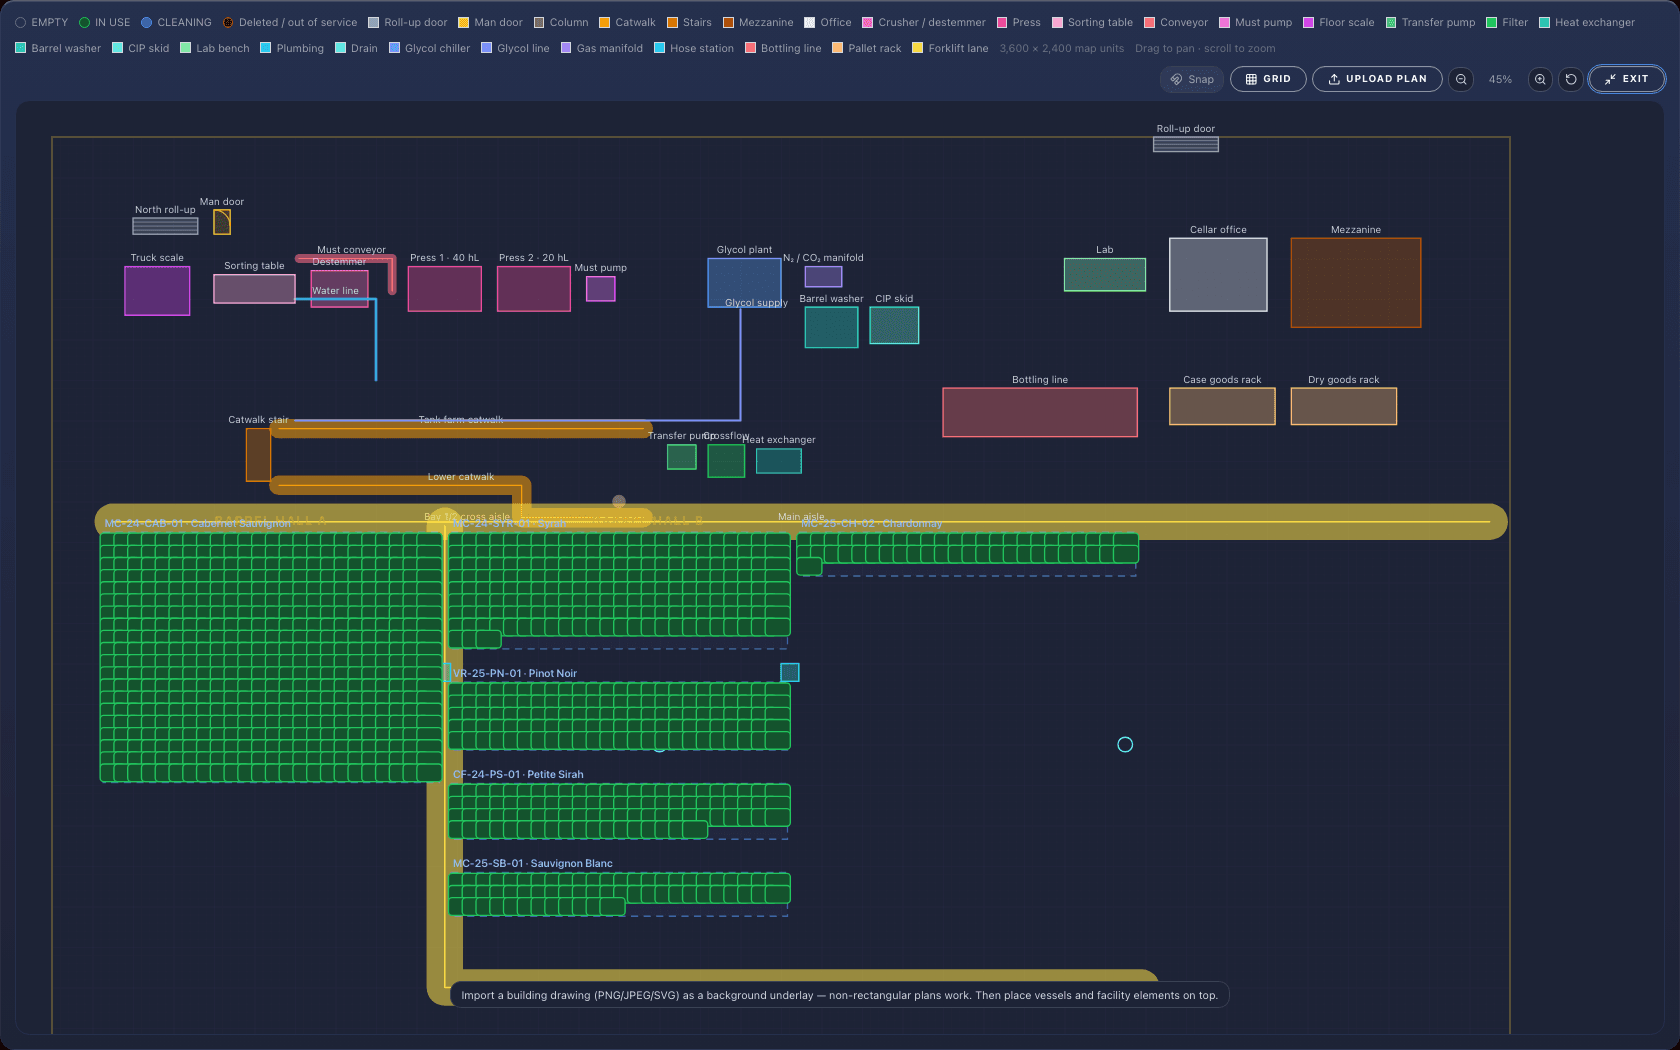1680x1050 pixels.
Task: Click the Tank farm catwalk label
Action: pos(461,420)
